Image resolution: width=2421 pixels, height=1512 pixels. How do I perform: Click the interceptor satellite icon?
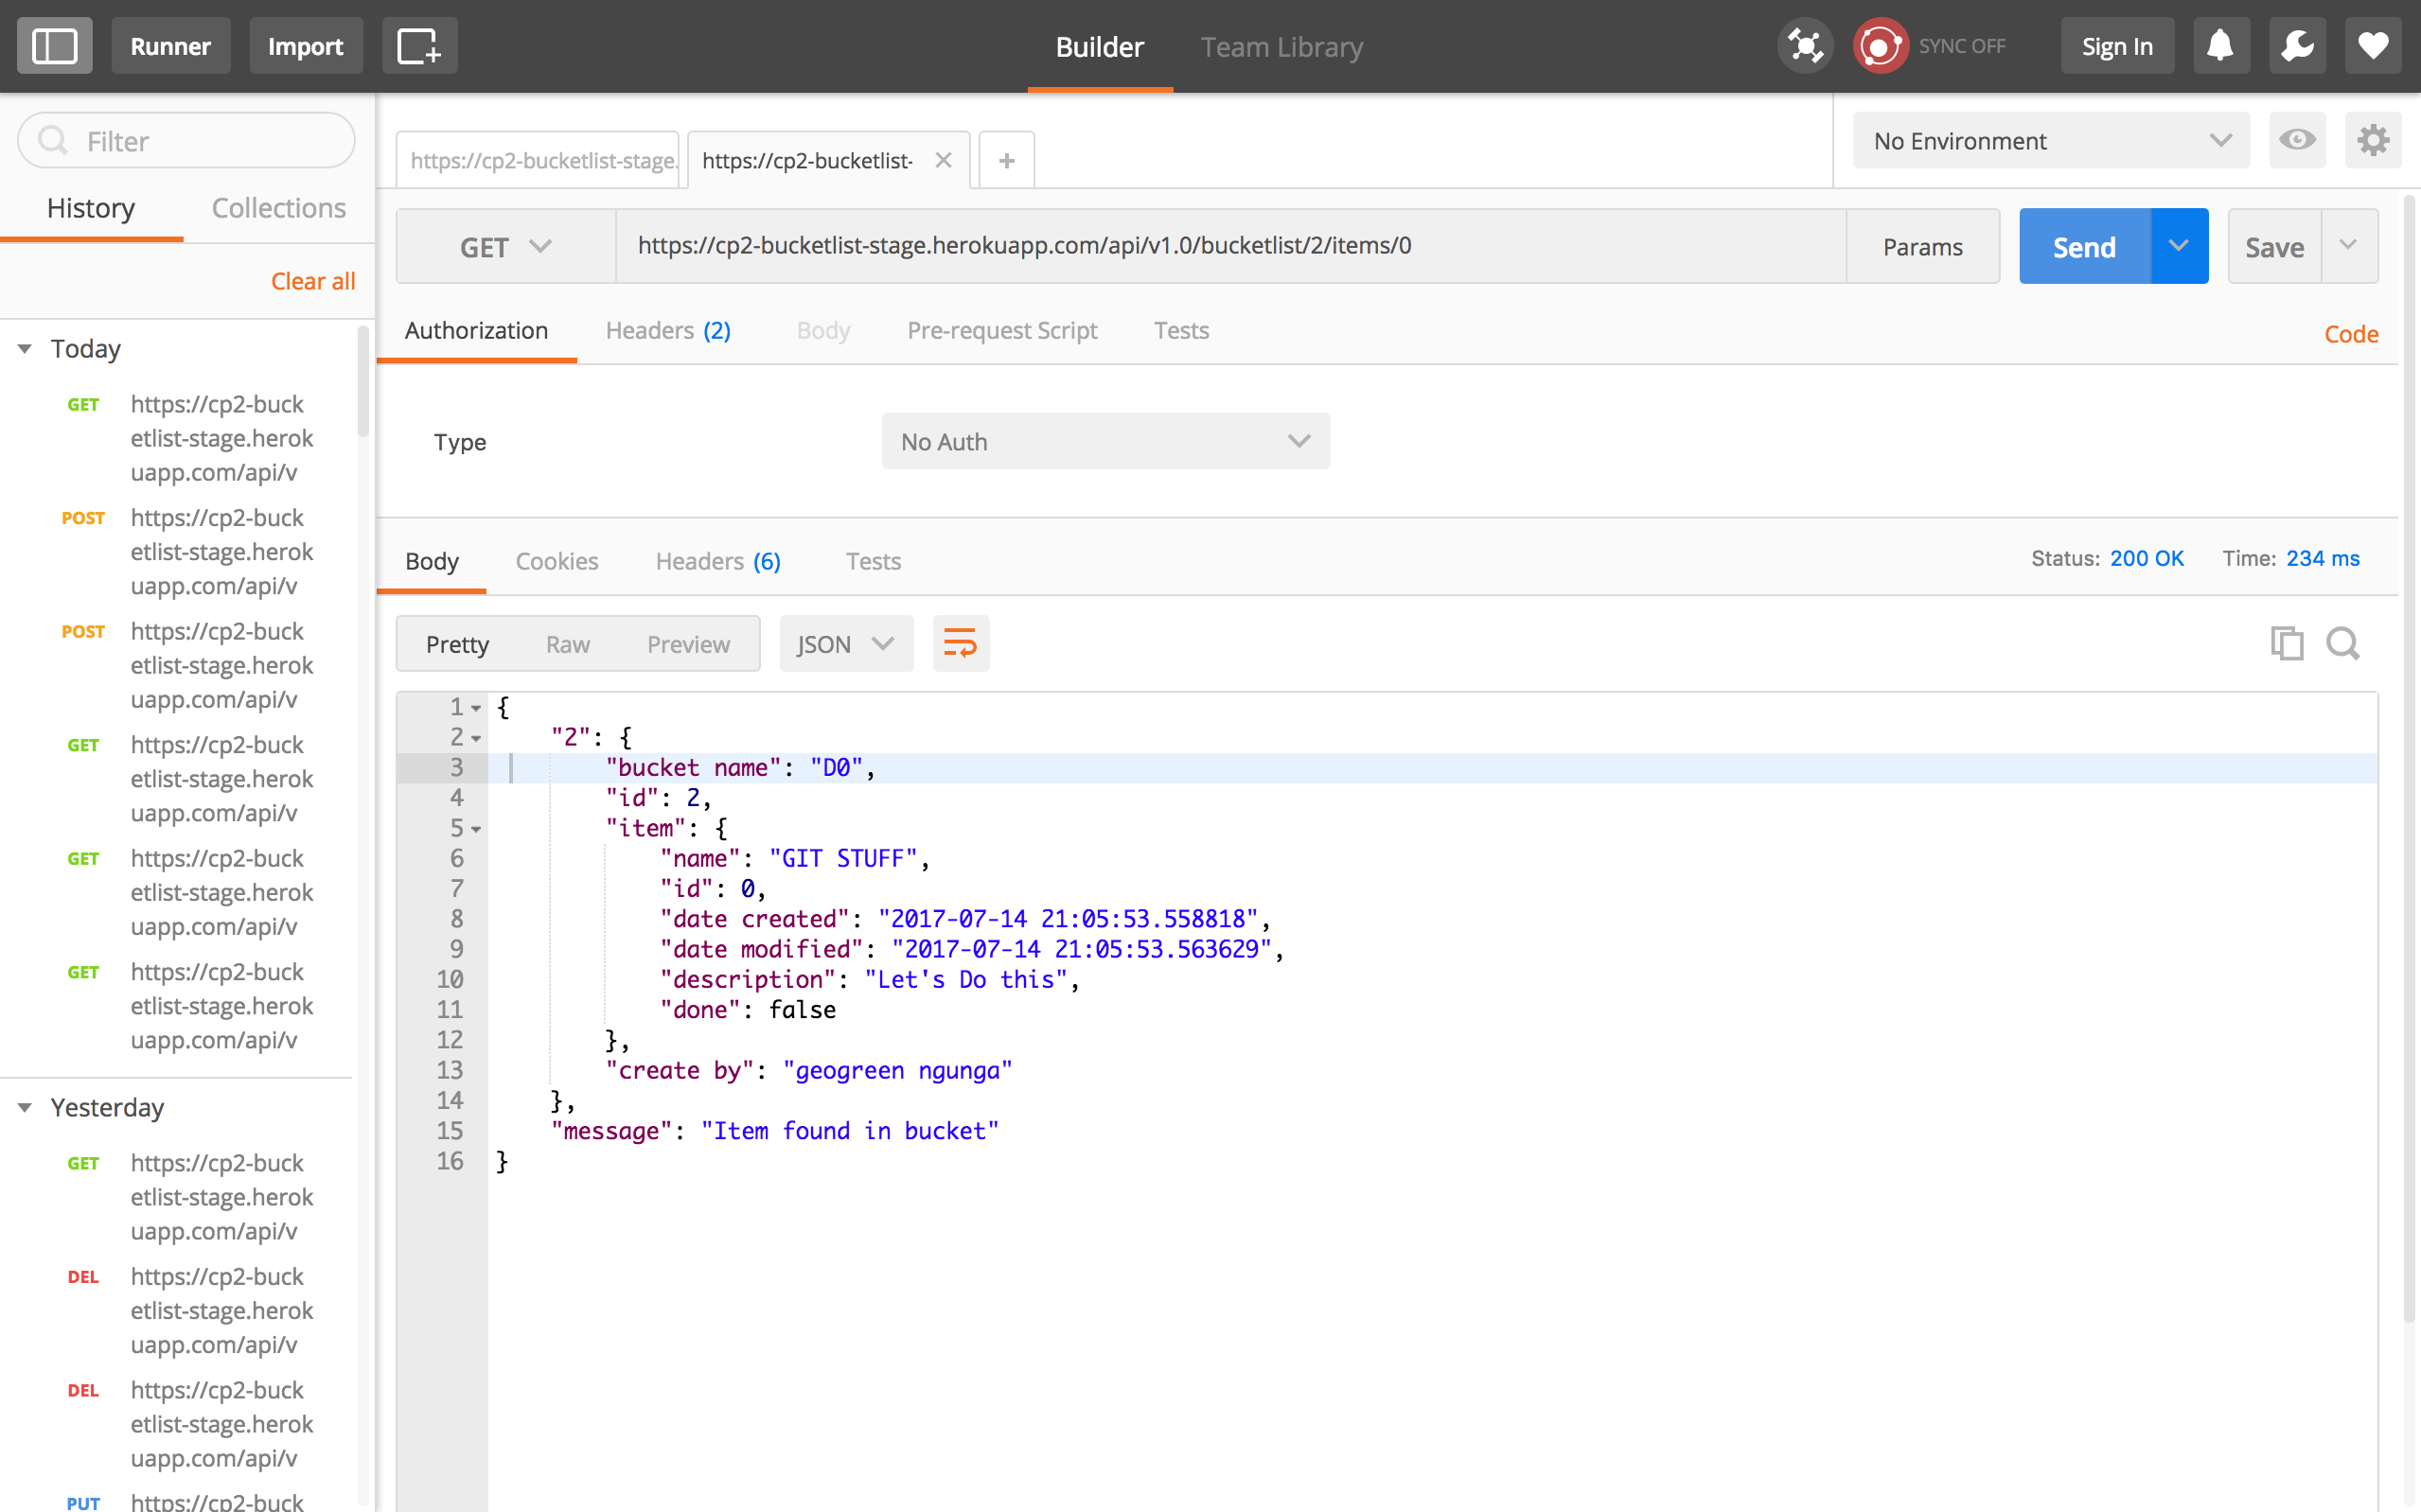pos(1805,46)
